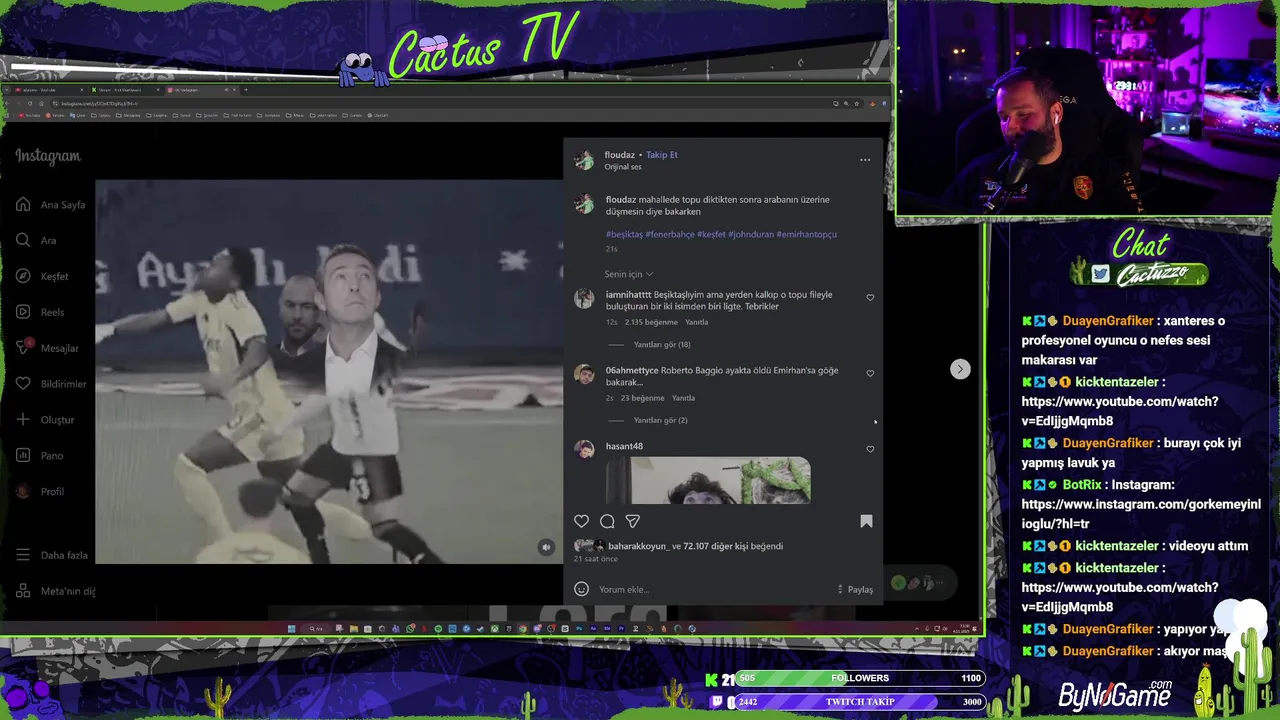
Task: Open 06ahmettyce commenter avatar
Action: pyautogui.click(x=584, y=374)
